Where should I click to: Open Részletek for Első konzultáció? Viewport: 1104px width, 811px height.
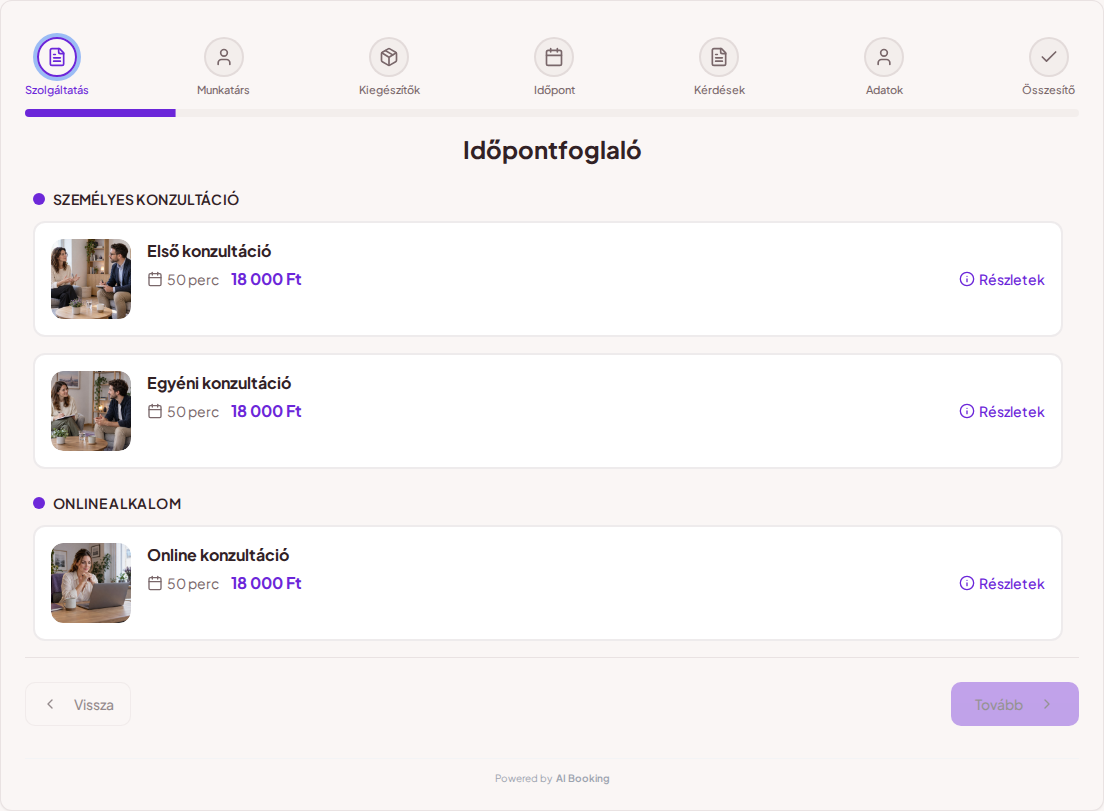(x=1002, y=279)
